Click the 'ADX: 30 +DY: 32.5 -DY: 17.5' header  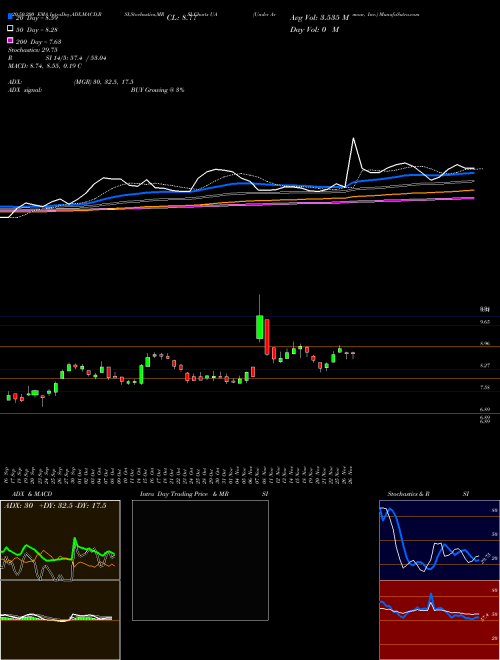pos(55,506)
